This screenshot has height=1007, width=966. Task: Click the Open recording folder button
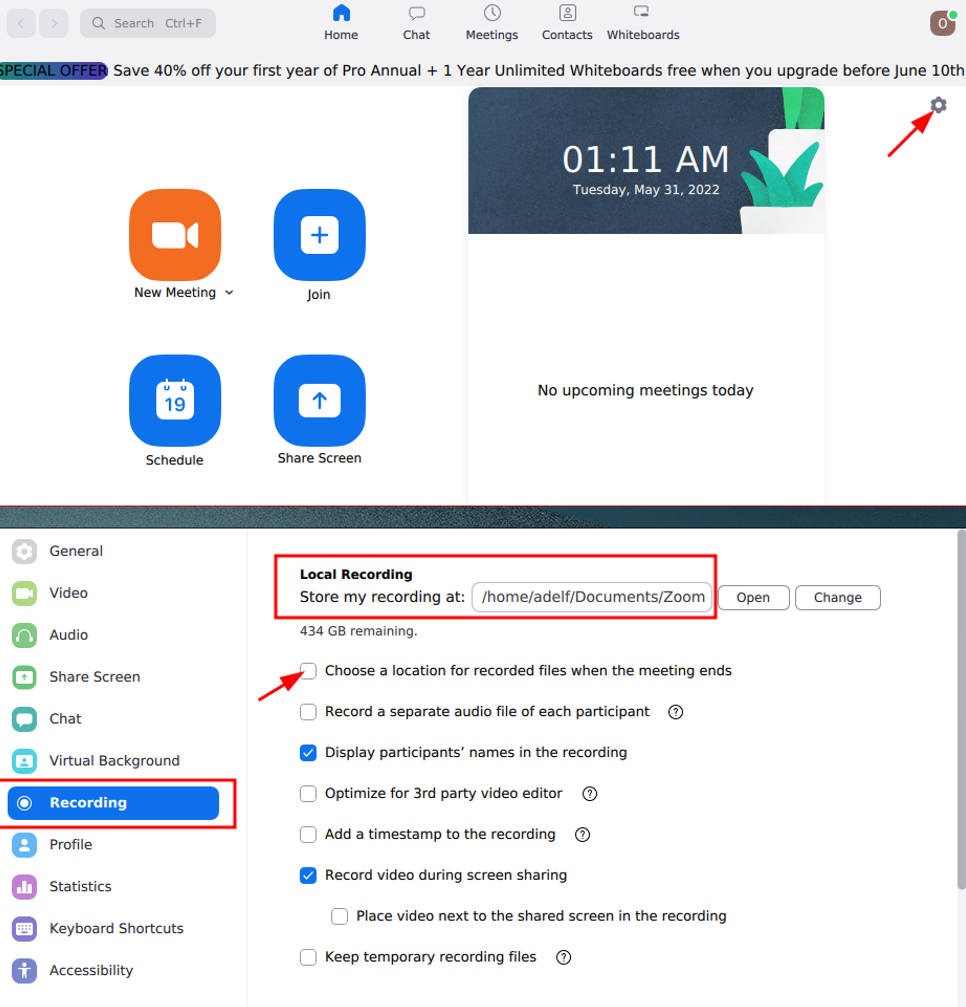point(753,597)
